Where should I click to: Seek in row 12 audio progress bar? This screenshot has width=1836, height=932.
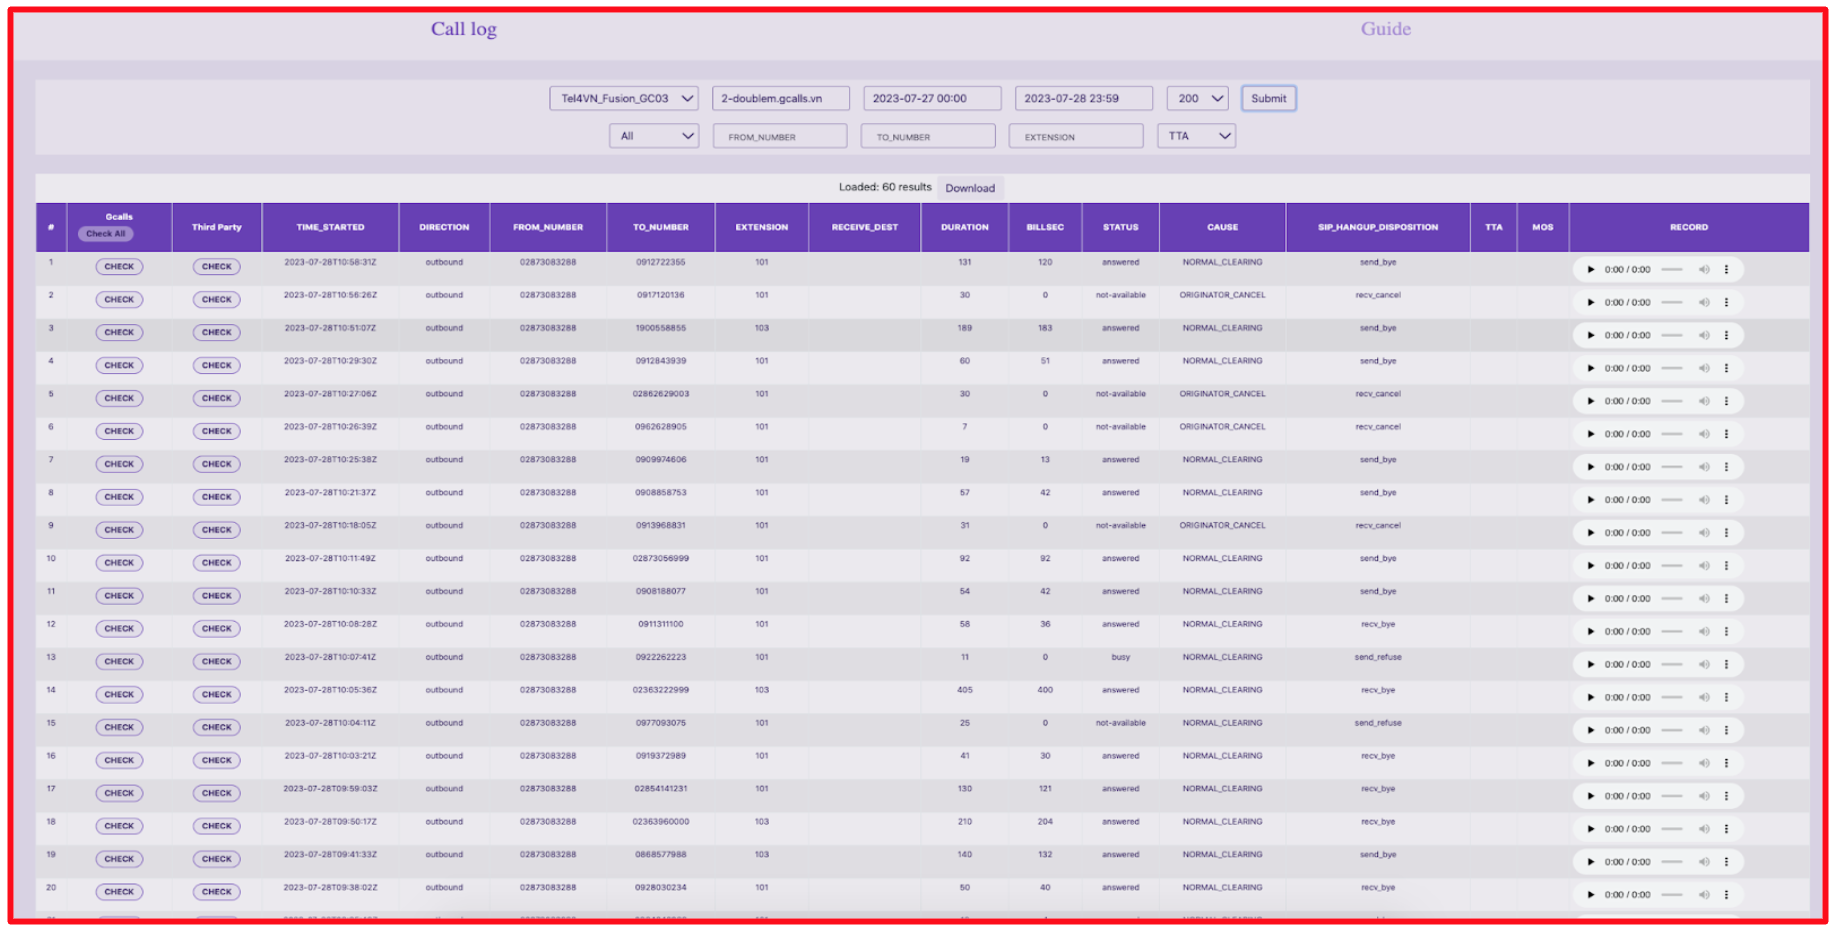1672,632
